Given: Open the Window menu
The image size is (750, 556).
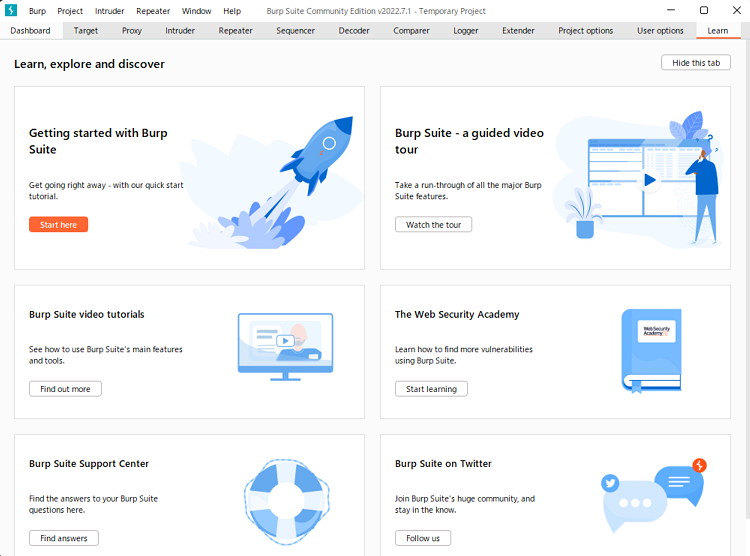Looking at the screenshot, I should 196,11.
